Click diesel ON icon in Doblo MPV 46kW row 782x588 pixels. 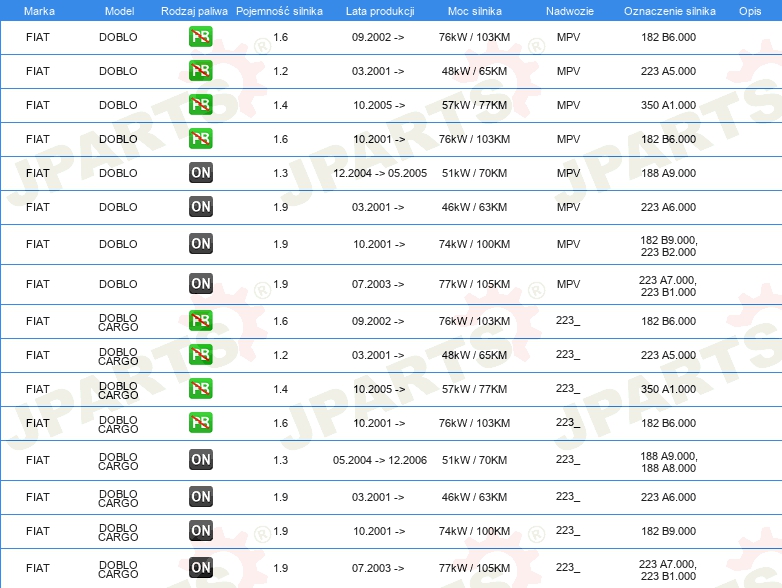tap(200, 206)
